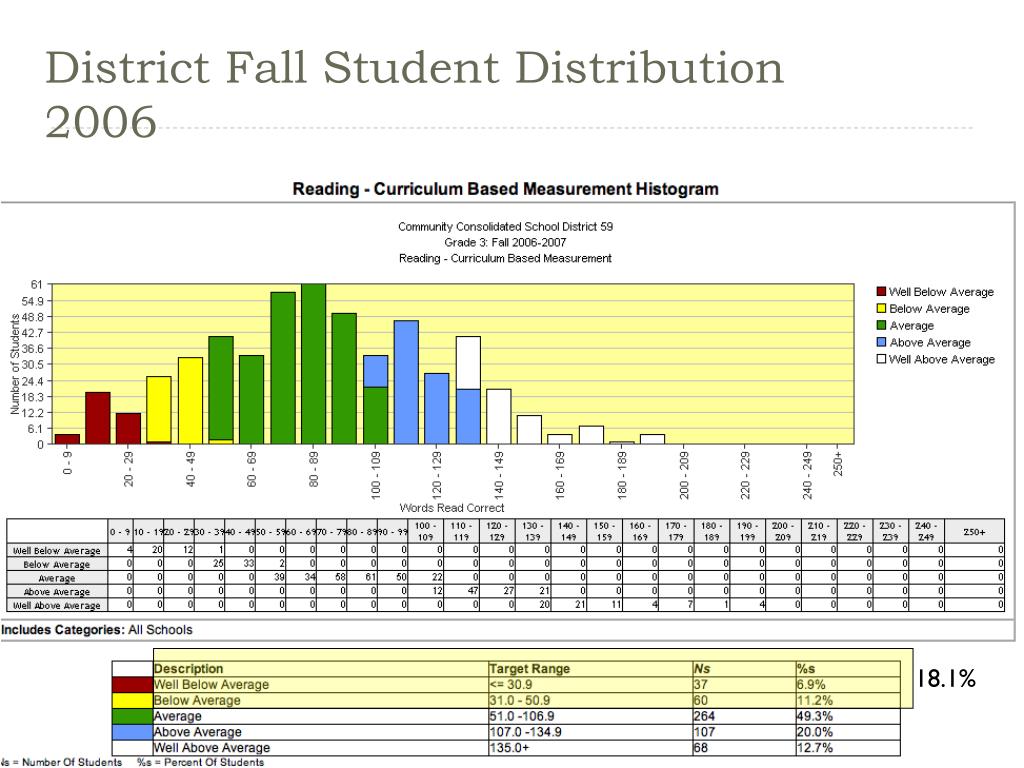Image resolution: width=1024 pixels, height=768 pixels.
Task: Click the yellow Below Average legend swatch
Action: point(881,308)
